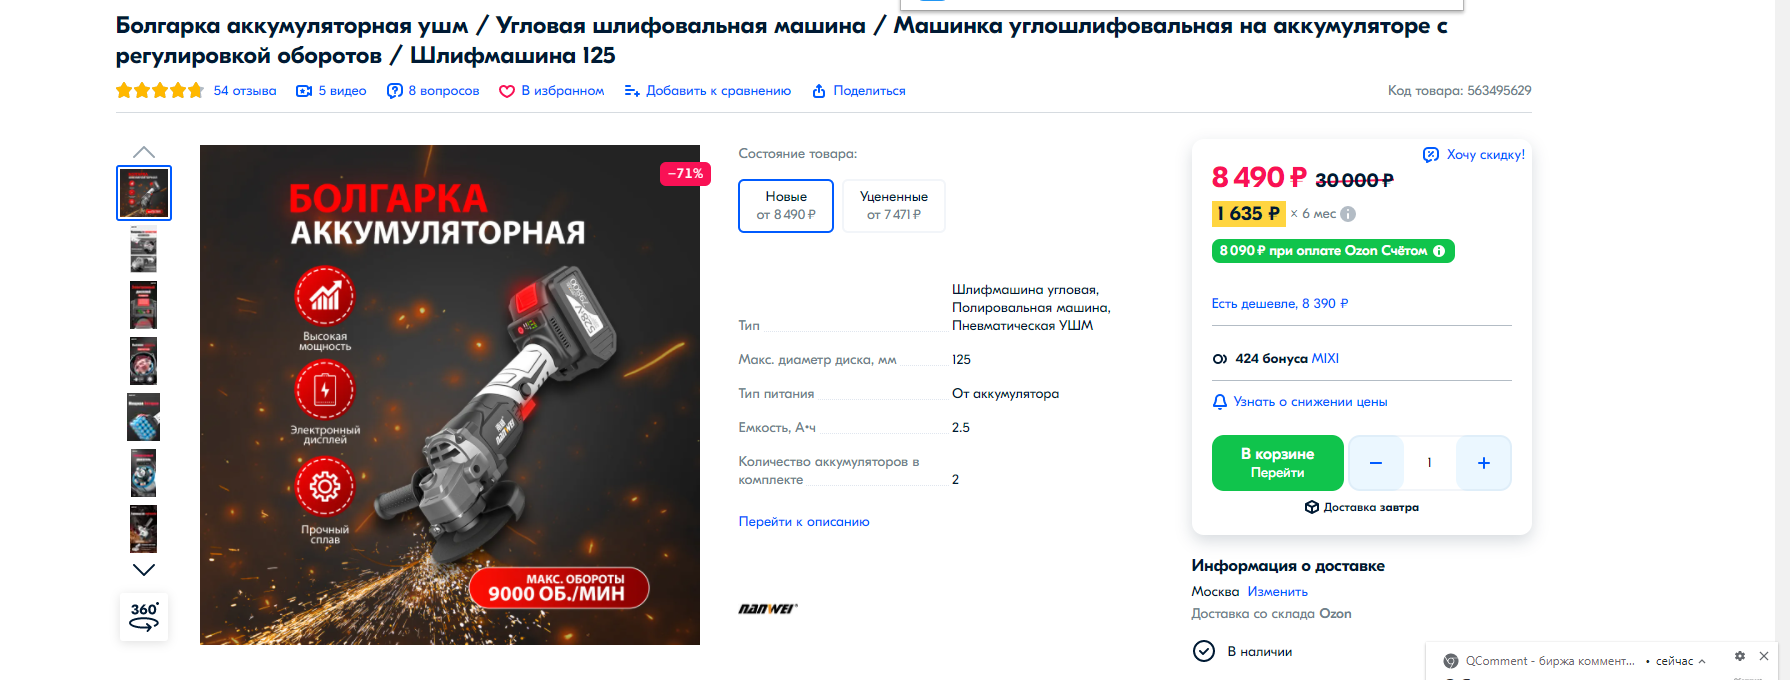Click the share icon Поделиться
This screenshot has height=680, width=1790.
coord(819,91)
